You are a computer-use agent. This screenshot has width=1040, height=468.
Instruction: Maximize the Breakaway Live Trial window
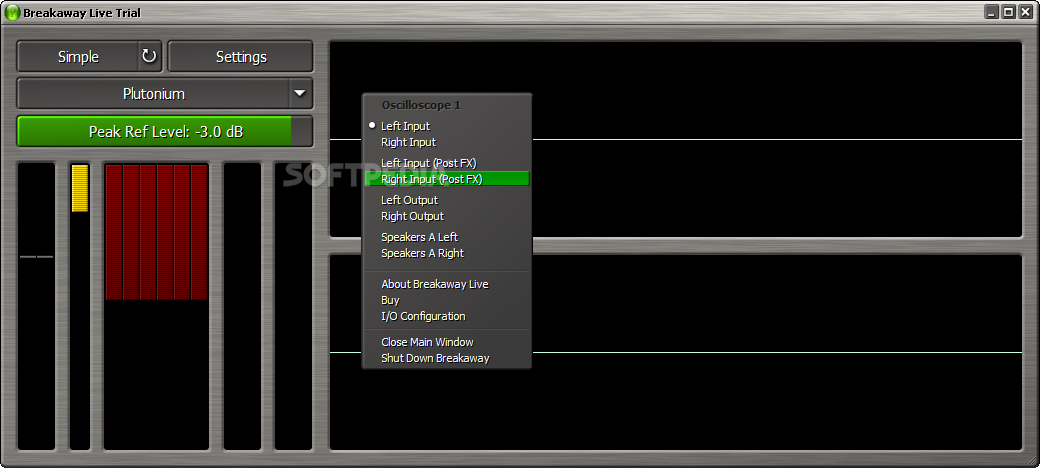pos(1008,12)
